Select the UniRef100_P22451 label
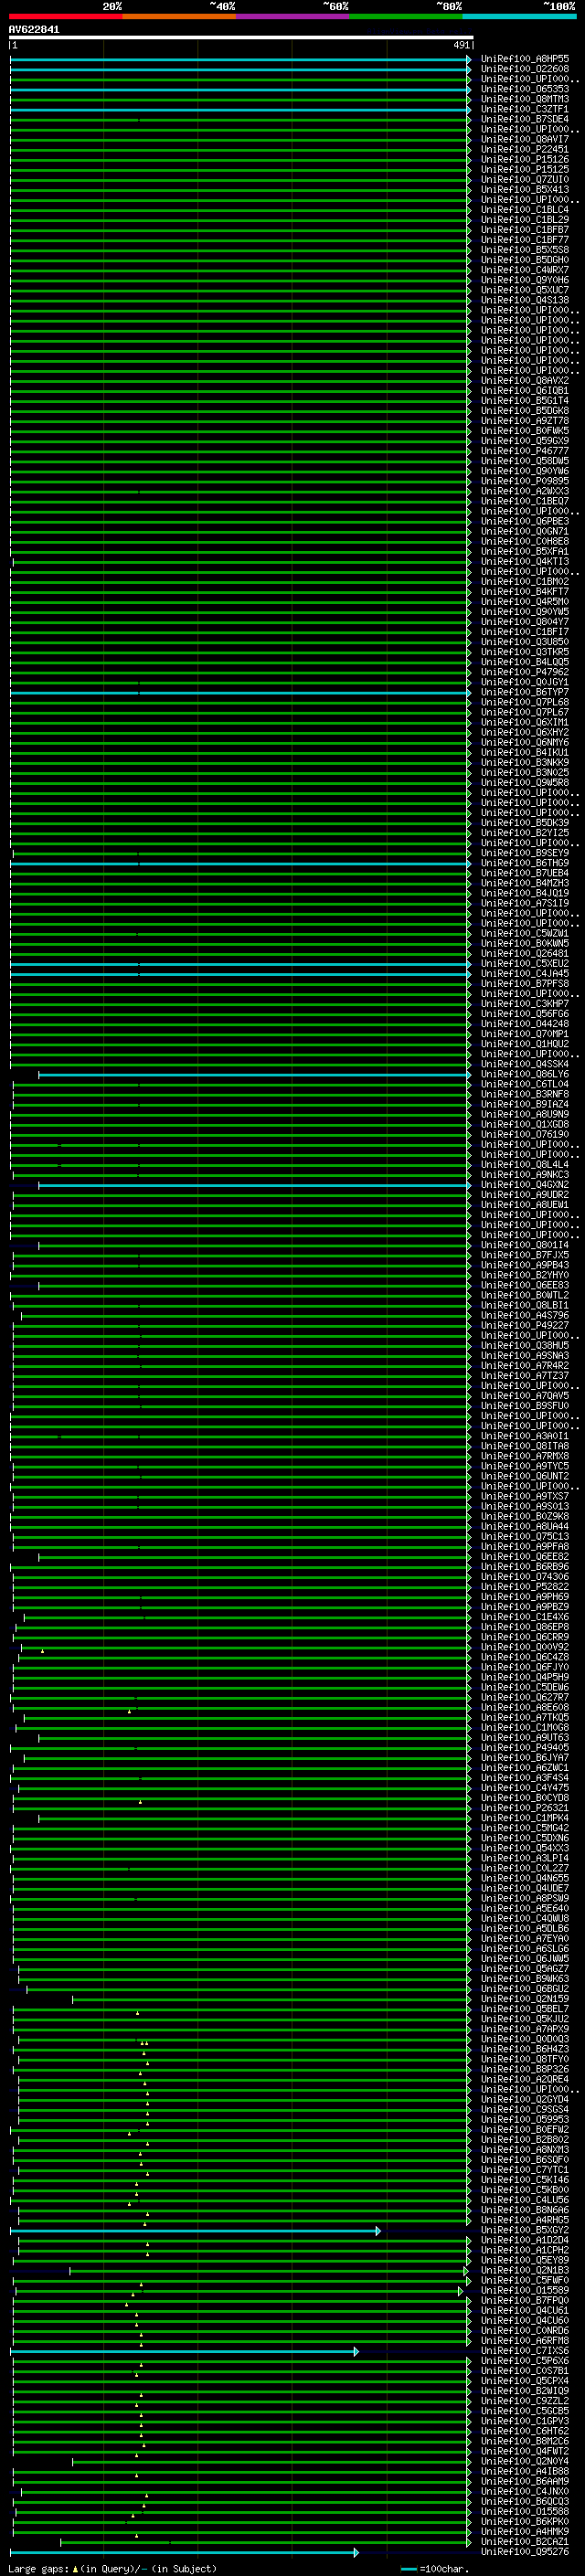 point(525,149)
